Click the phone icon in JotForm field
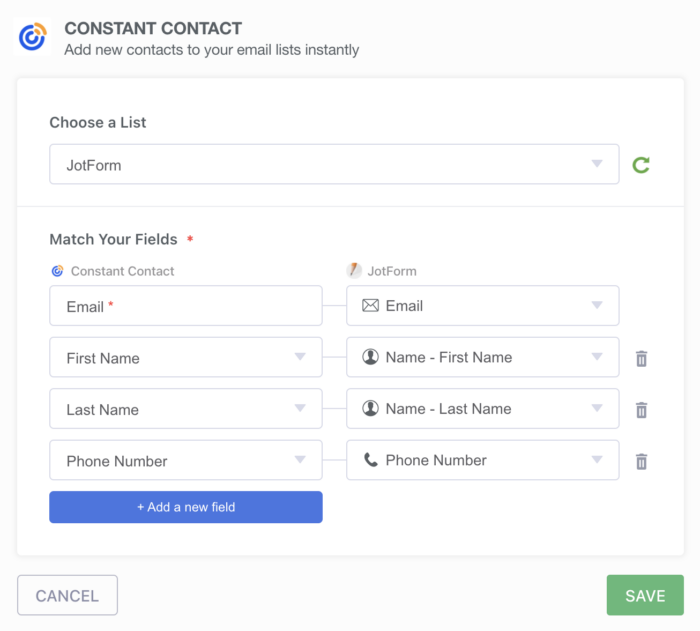This screenshot has width=700, height=631. click(370, 460)
